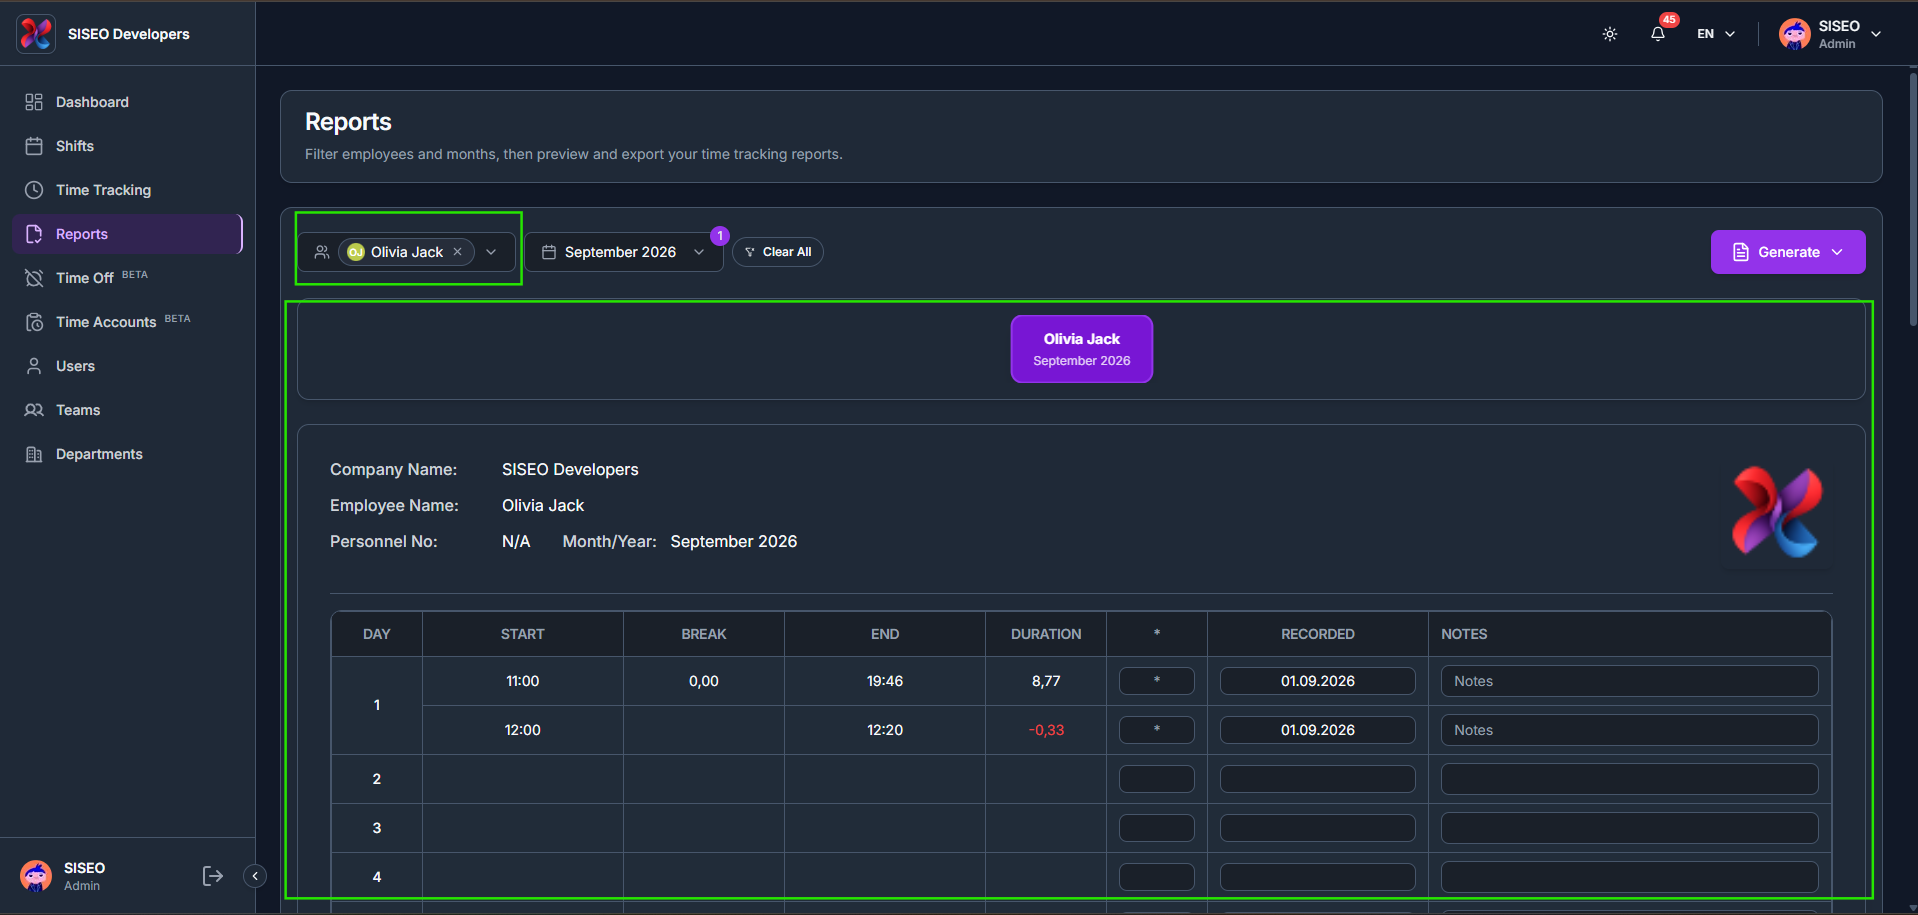
Task: Open the SISEO Admin account menu chevron
Action: tap(1876, 34)
